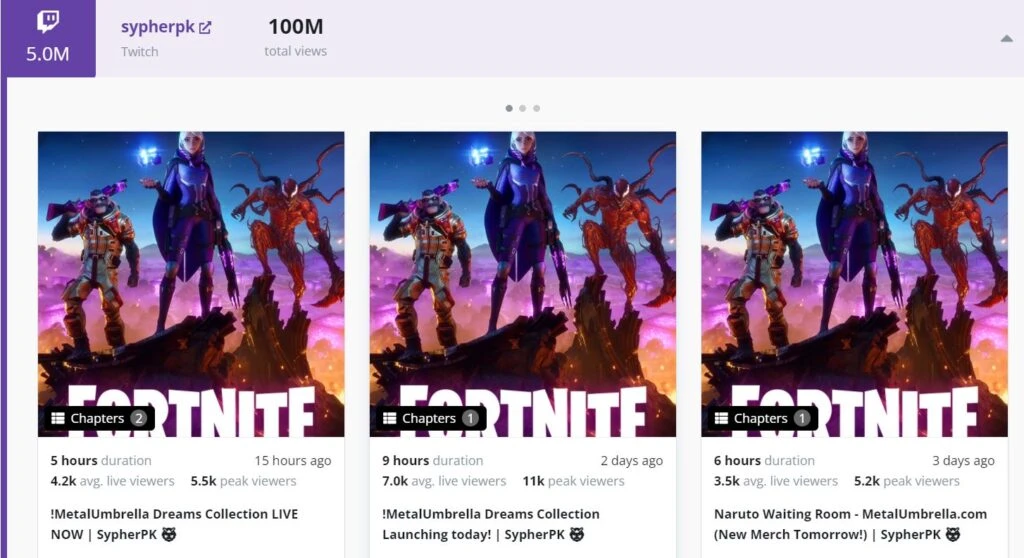Image resolution: width=1024 pixels, height=558 pixels.
Task: Click Chapters list icon on third stream
Action: (x=721, y=418)
